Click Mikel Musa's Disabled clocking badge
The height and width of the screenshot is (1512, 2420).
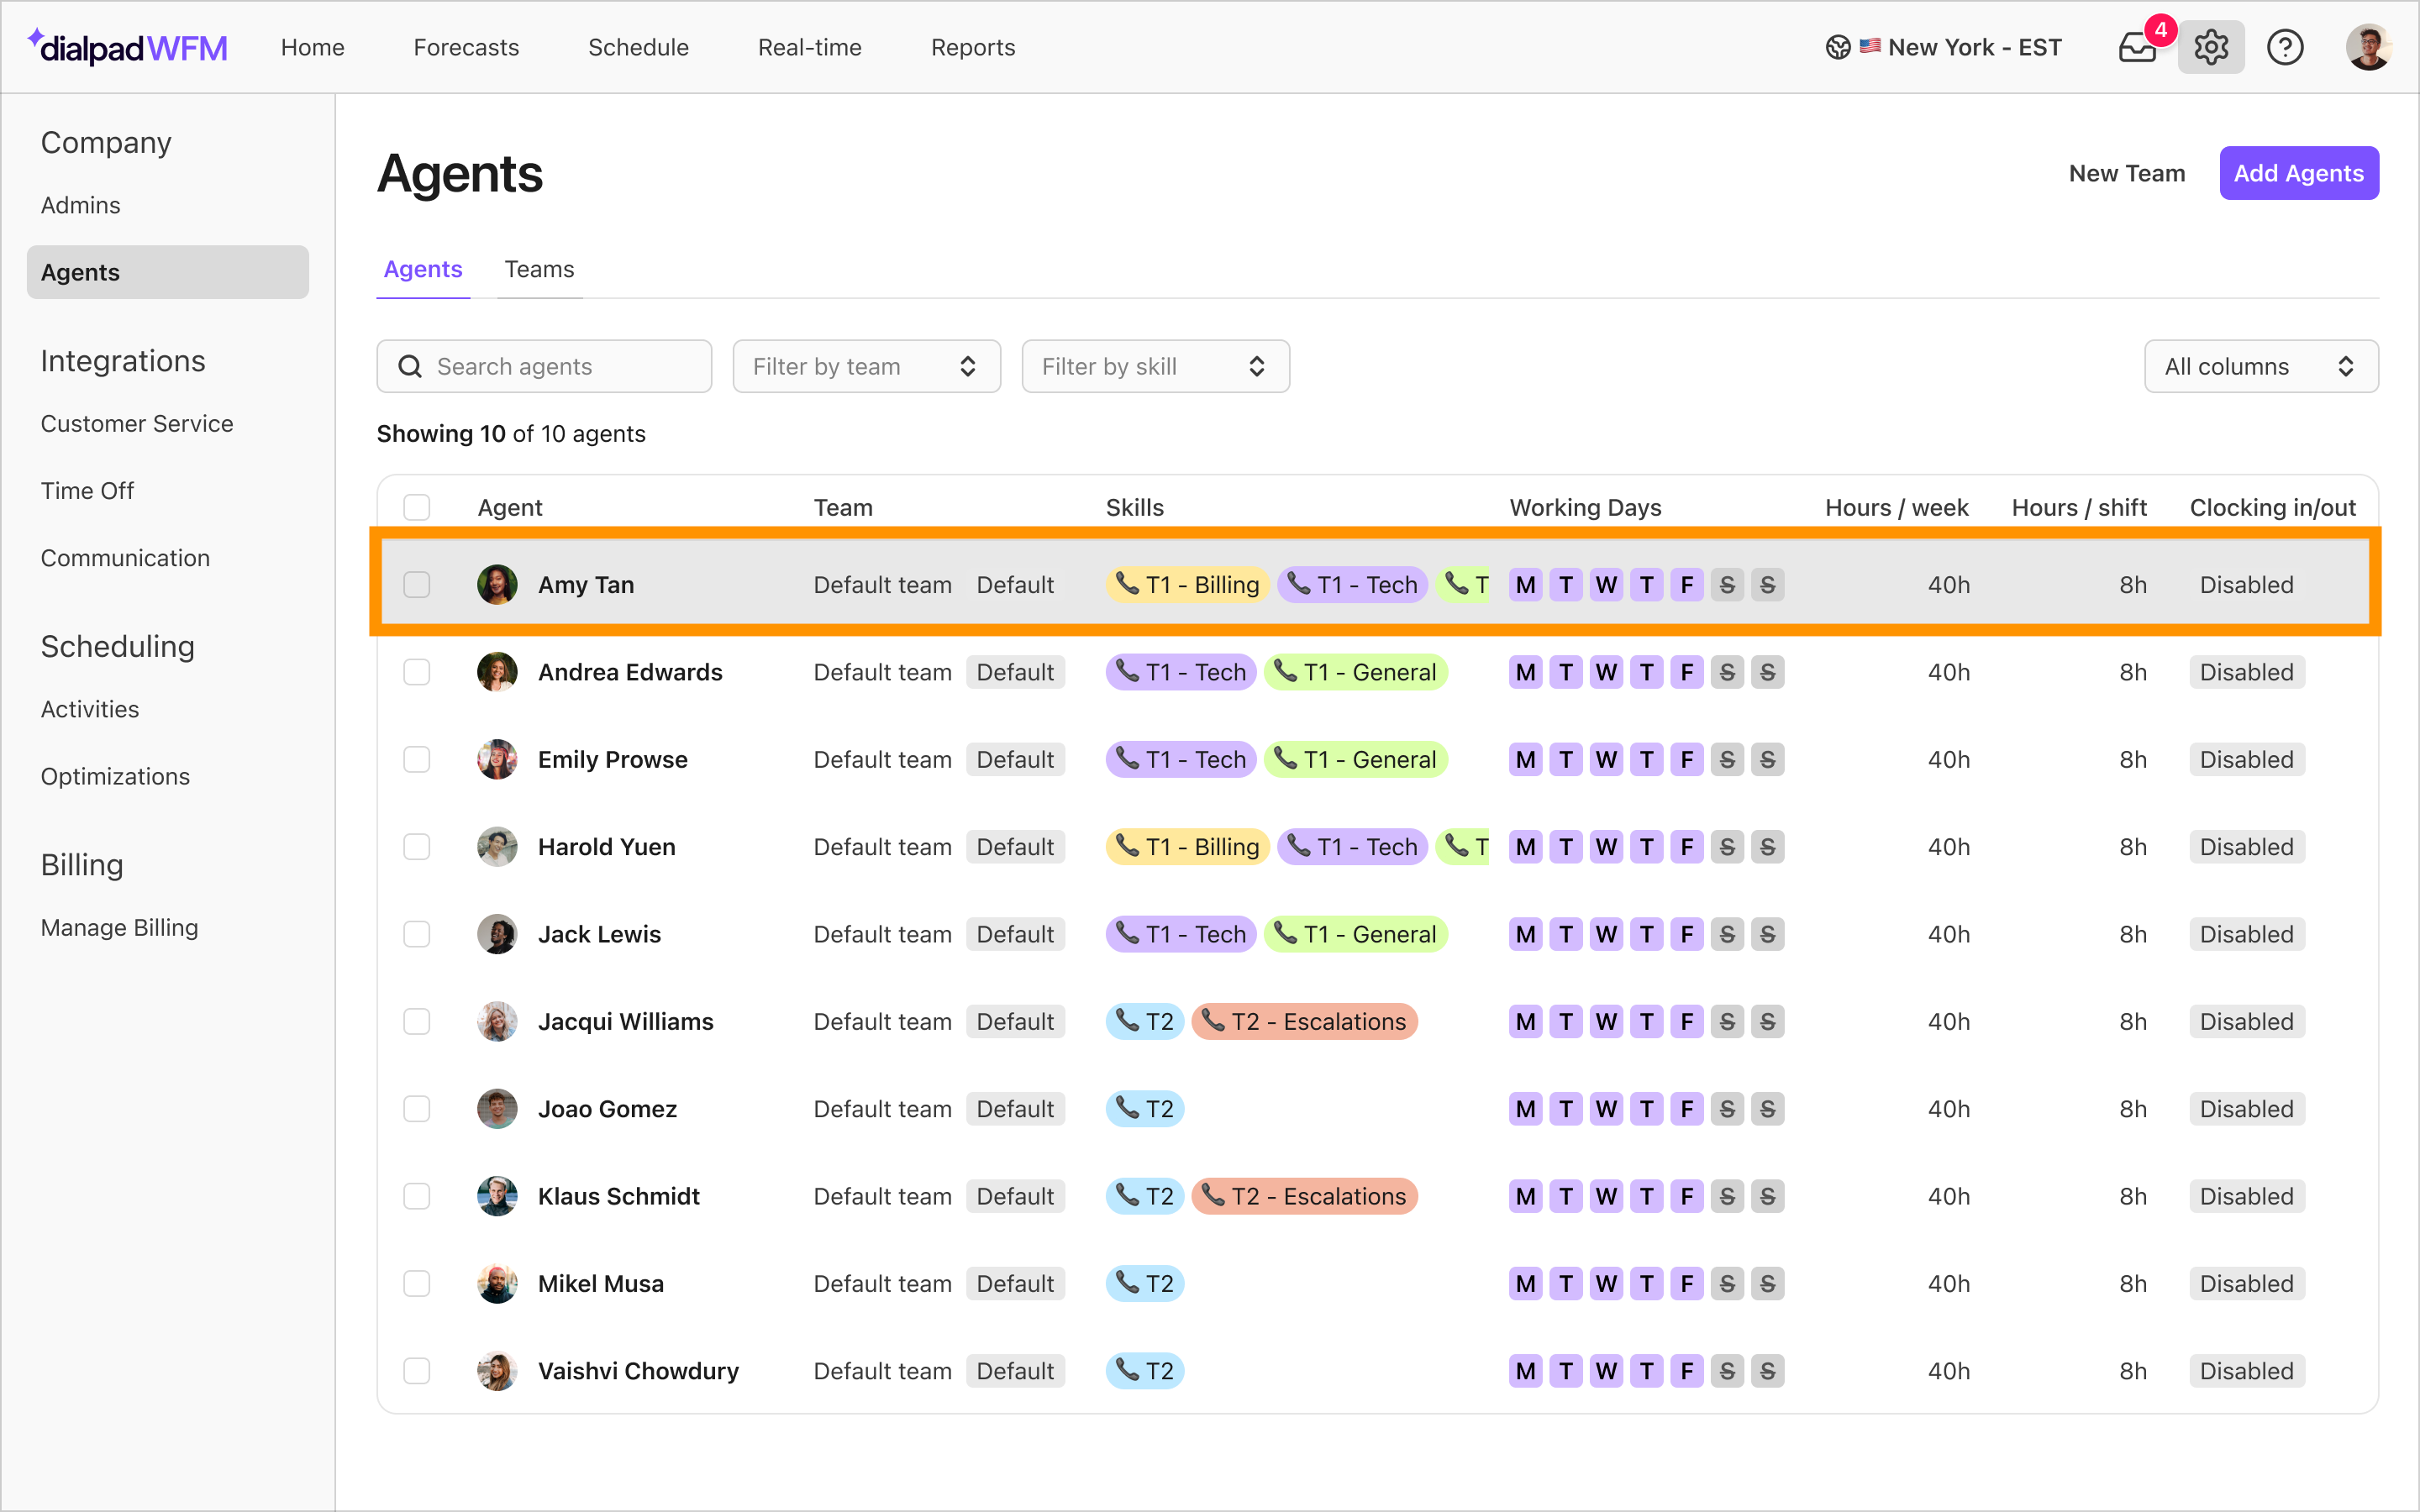2246,1283
